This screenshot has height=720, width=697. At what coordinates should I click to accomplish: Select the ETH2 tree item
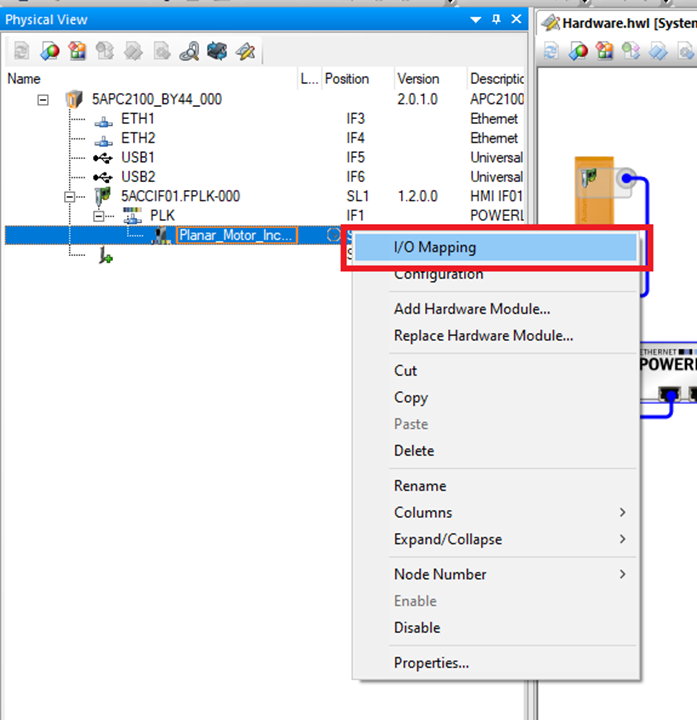tap(138, 138)
